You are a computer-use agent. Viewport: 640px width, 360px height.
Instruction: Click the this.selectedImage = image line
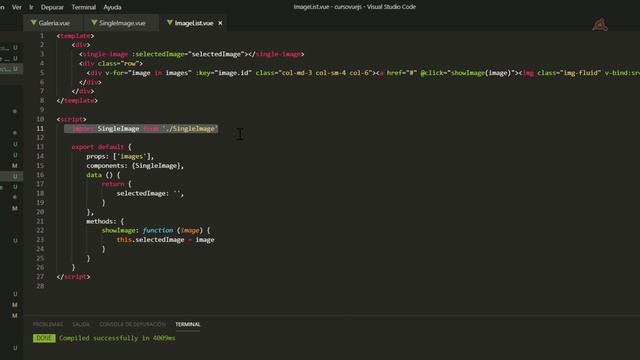click(x=165, y=240)
